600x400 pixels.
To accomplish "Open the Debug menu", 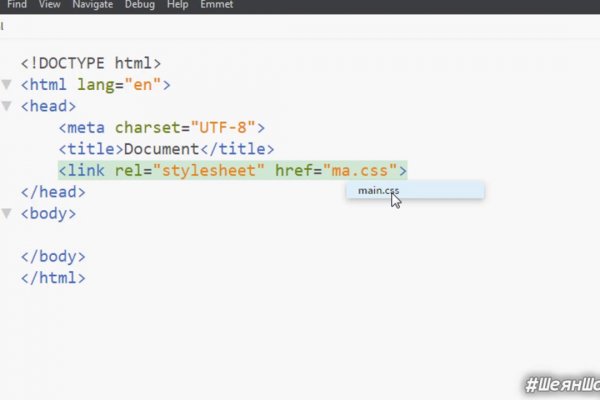I will (140, 5).
